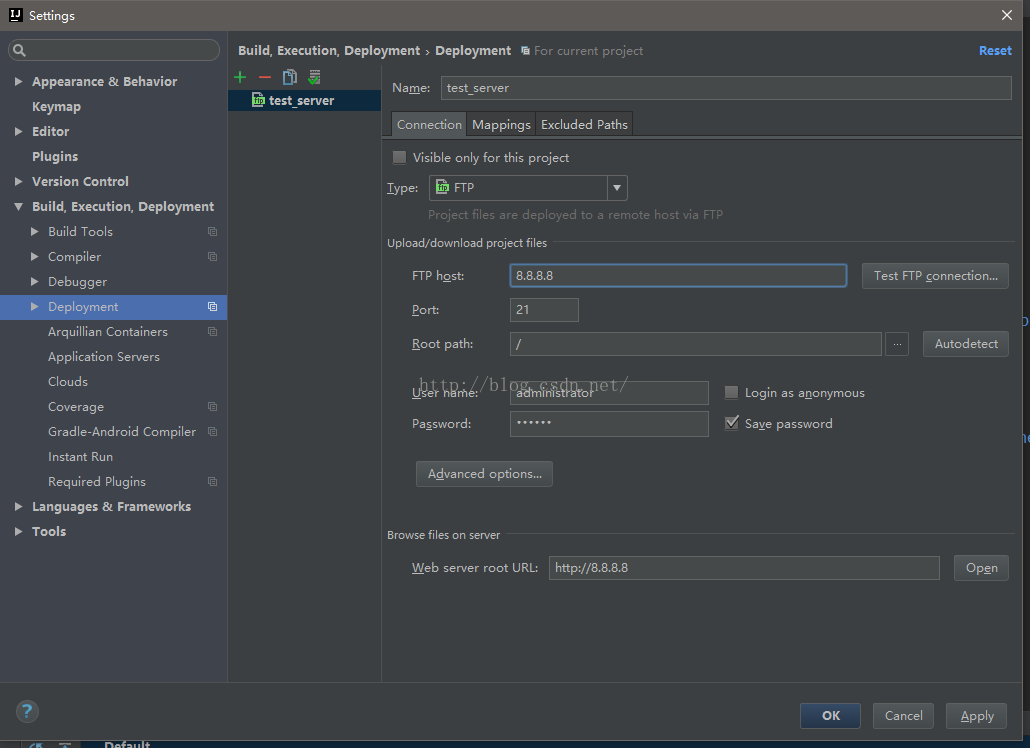This screenshot has width=1030, height=748.
Task: Click project-level icon beside Arquillian Containers
Action: (212, 332)
